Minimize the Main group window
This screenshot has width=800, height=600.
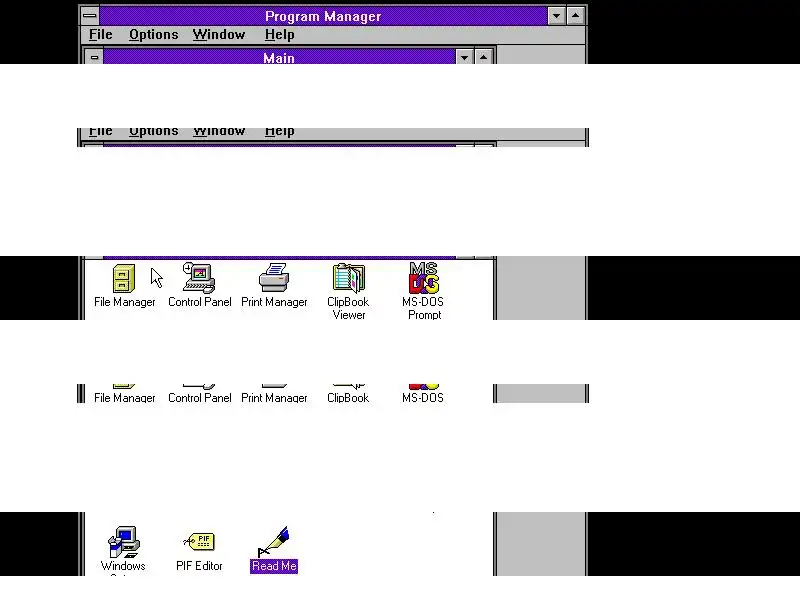(x=464, y=57)
